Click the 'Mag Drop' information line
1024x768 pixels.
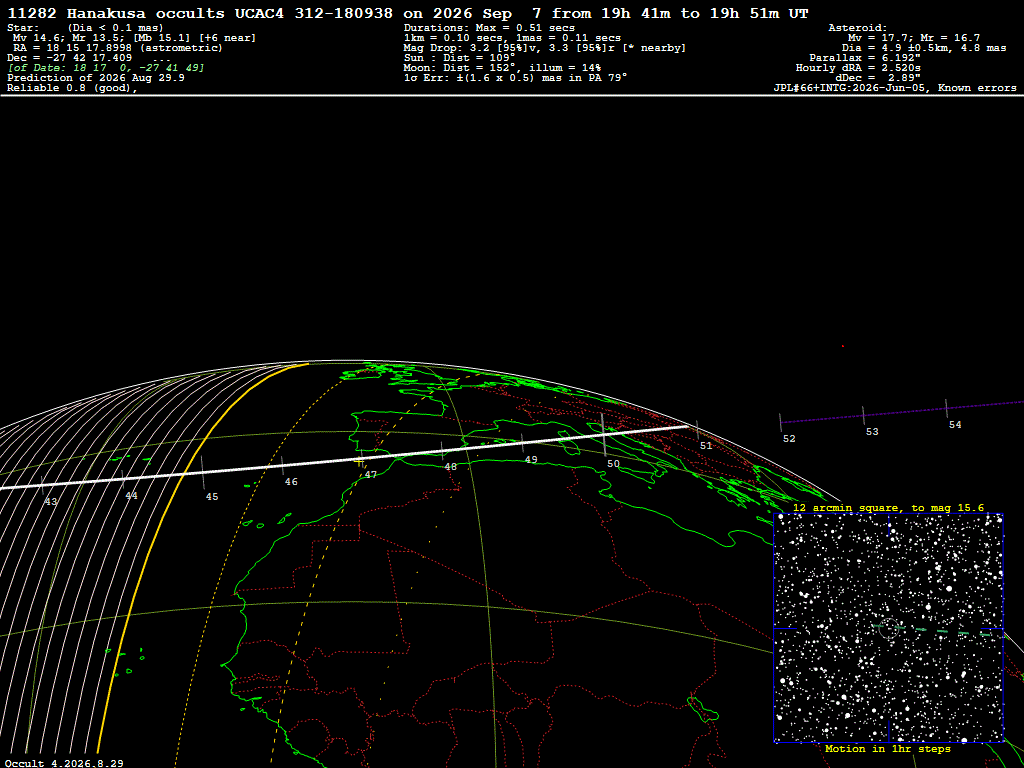pyautogui.click(x=545, y=48)
